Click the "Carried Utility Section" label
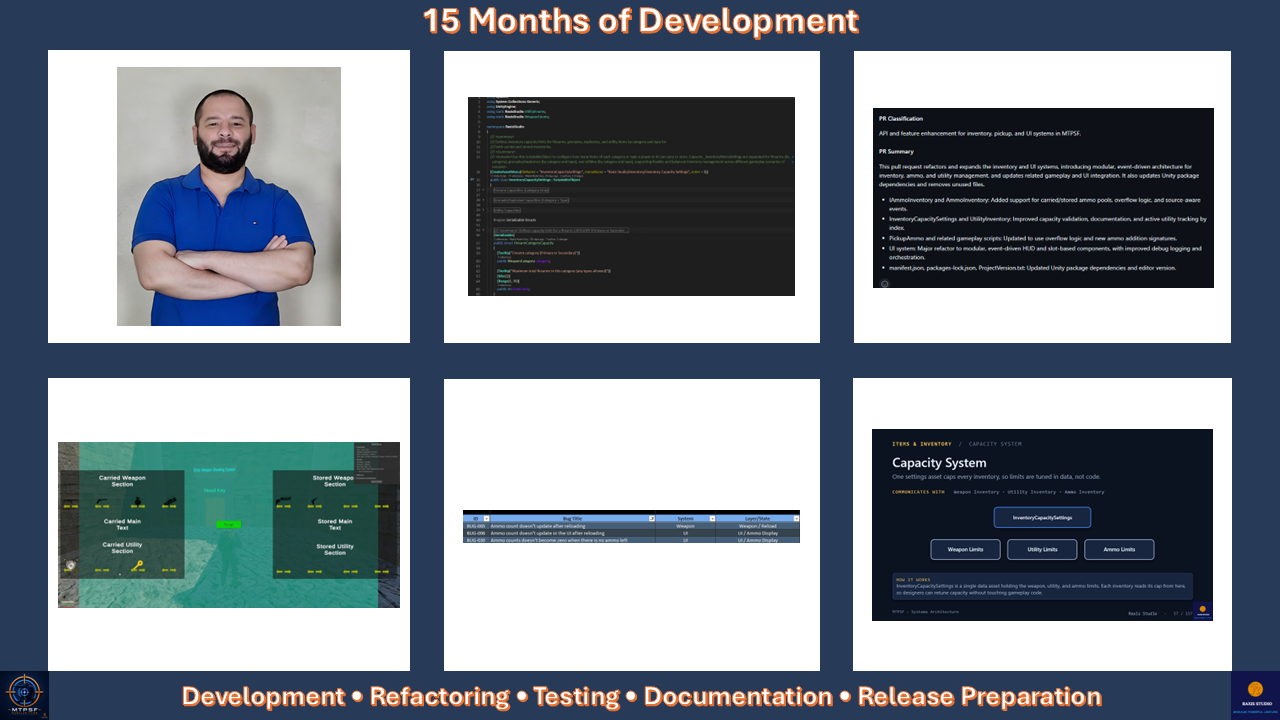Screen dimensions: 1280x720 click(122, 548)
